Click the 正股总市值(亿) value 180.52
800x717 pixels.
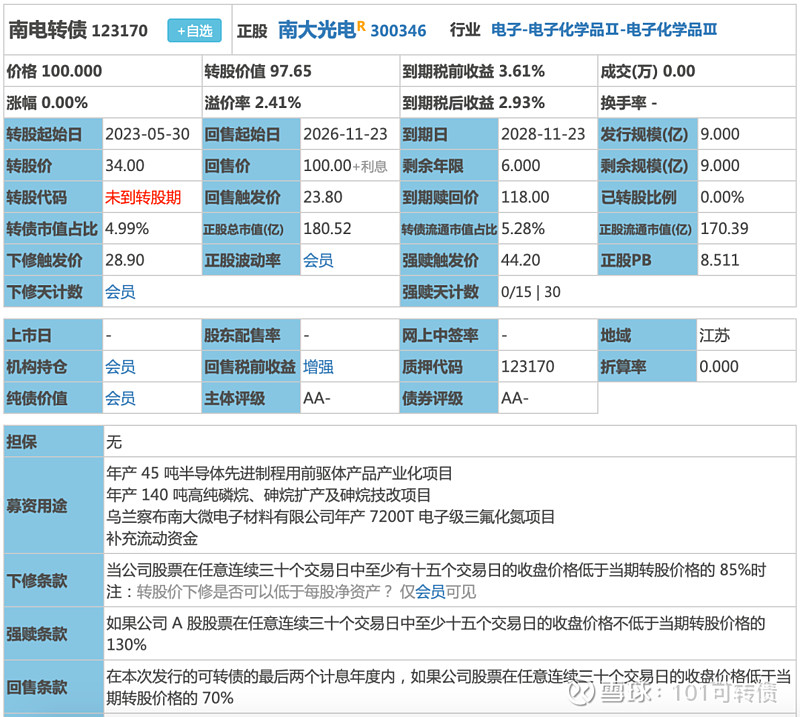coord(327,229)
